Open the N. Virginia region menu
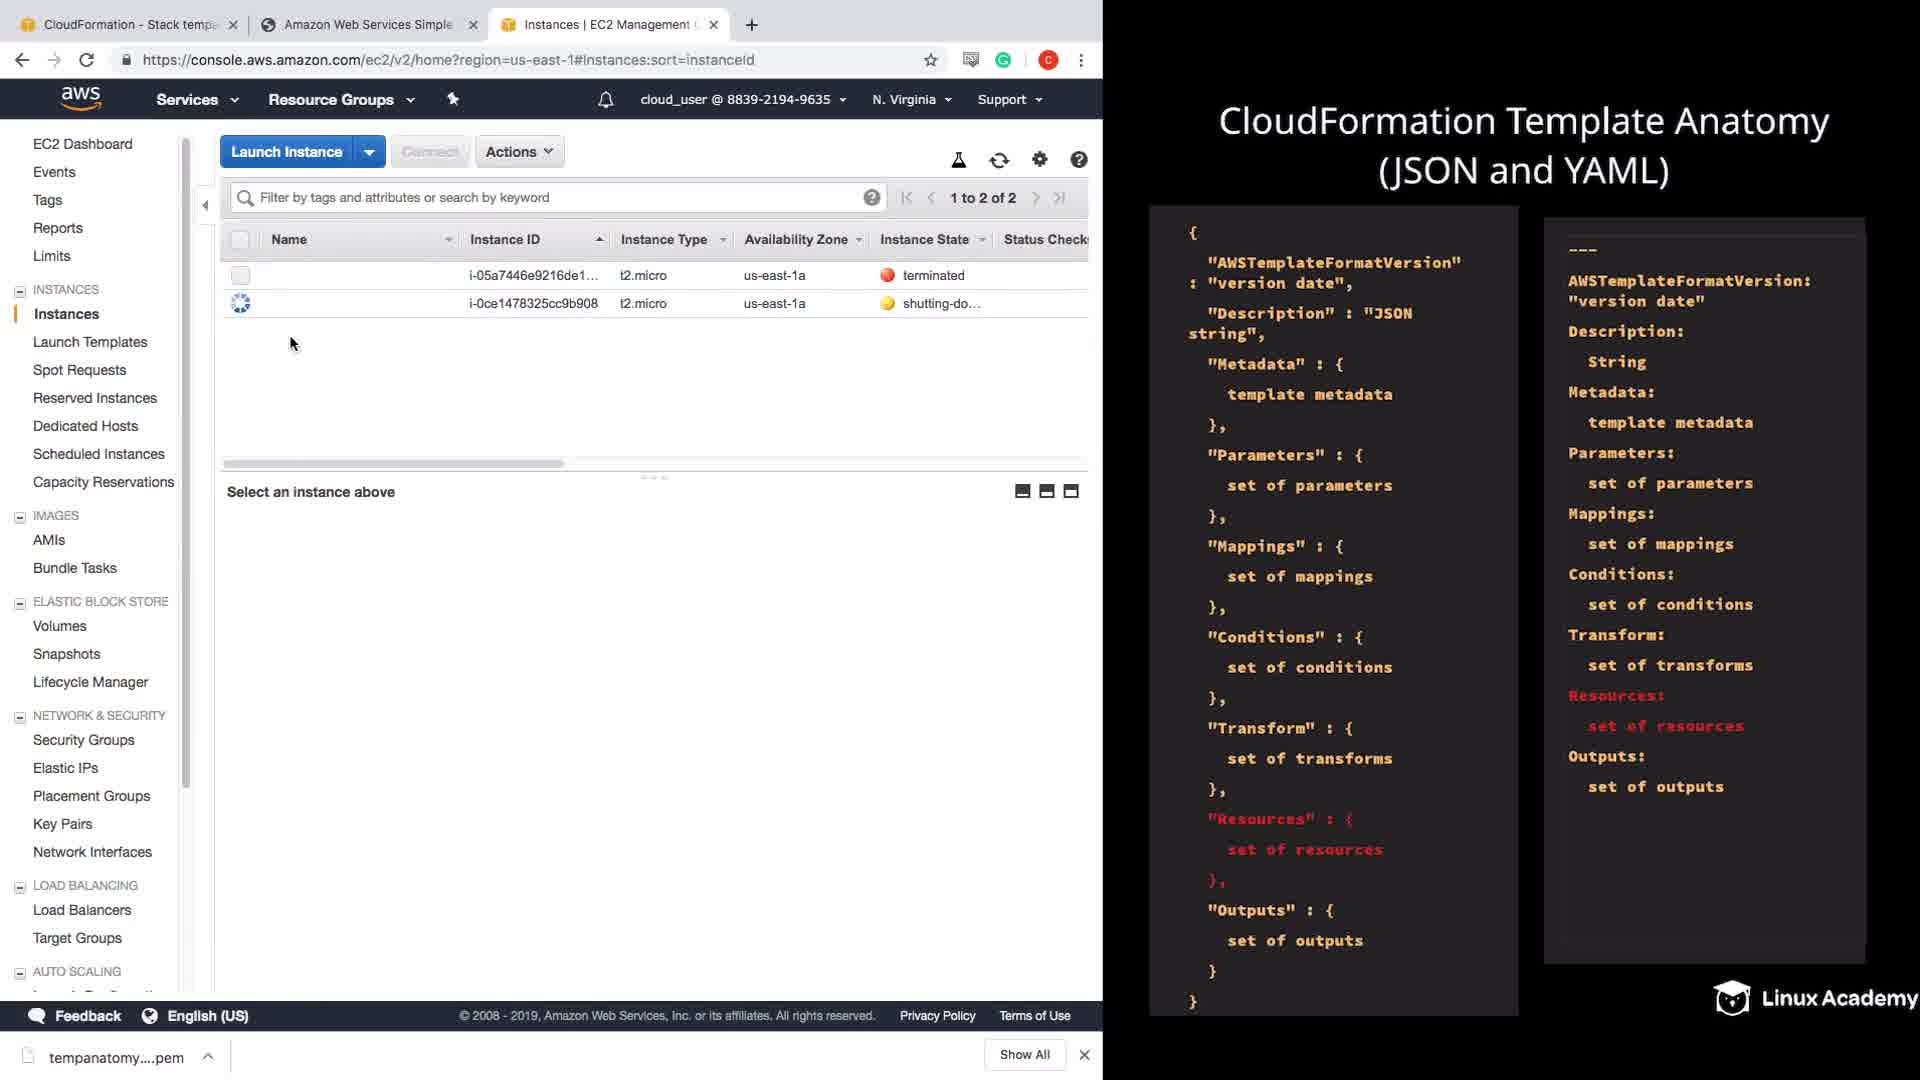Viewport: 1920px width, 1080px height. 911,100
